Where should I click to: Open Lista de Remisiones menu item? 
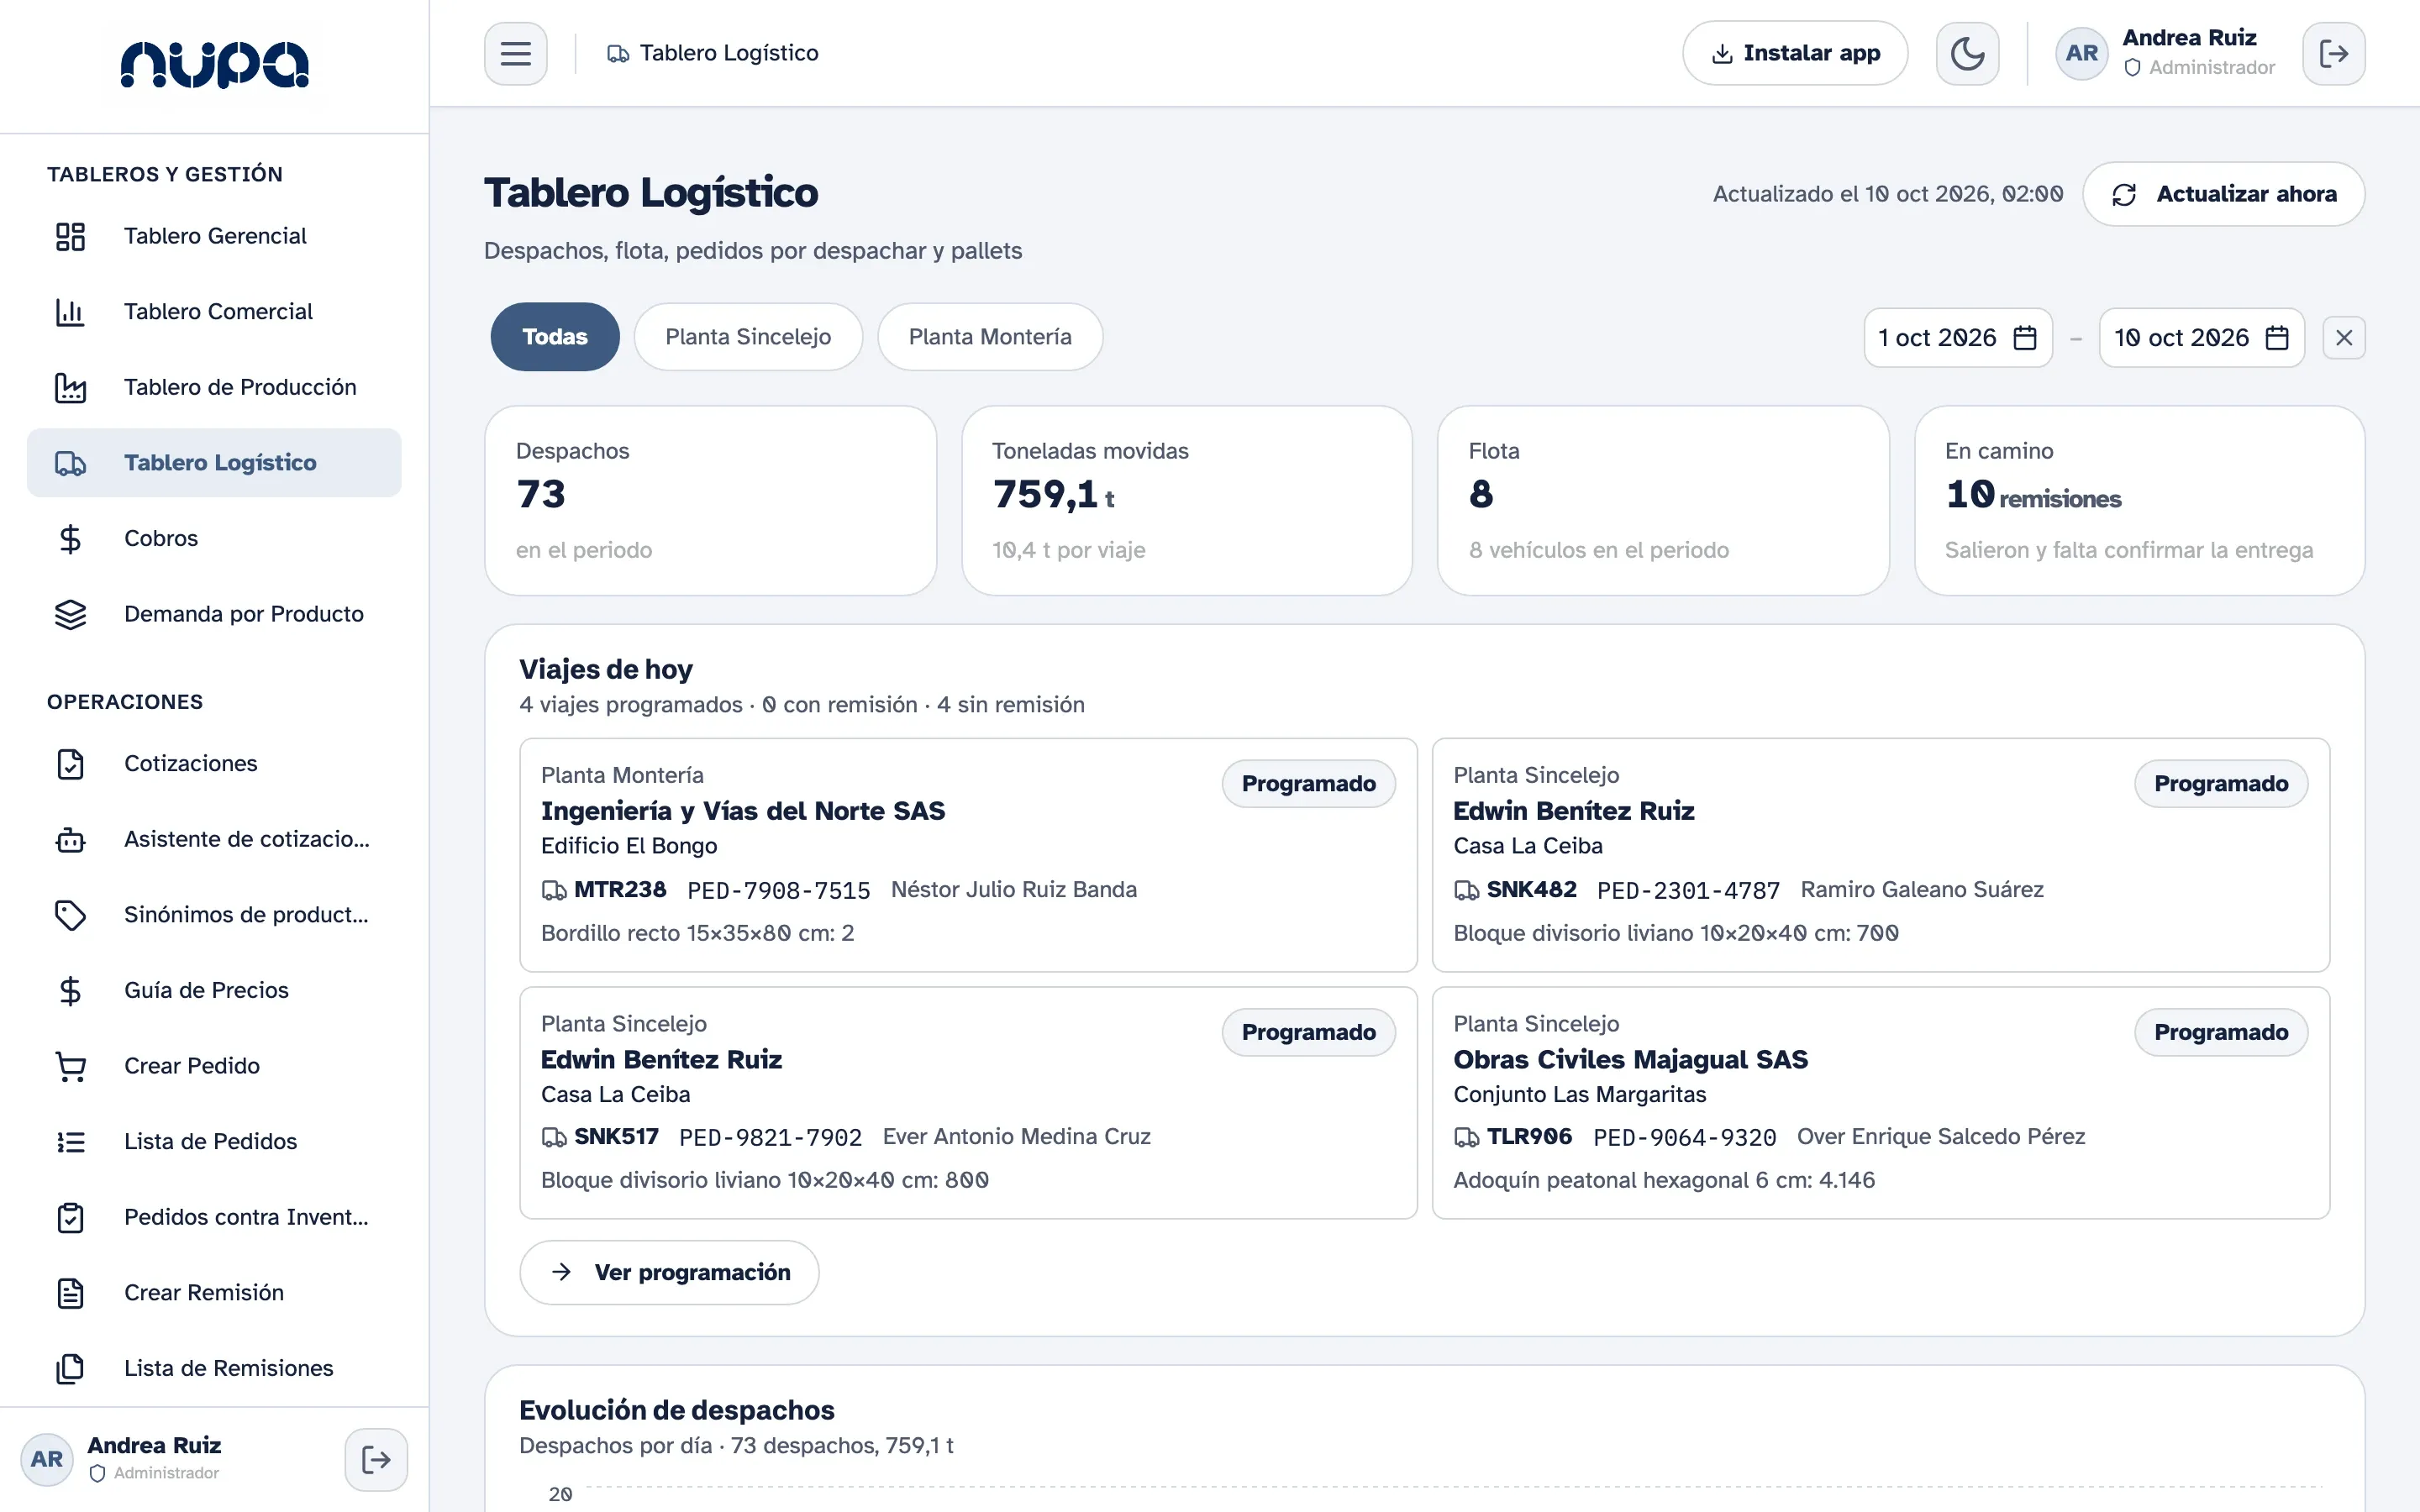click(214, 1368)
